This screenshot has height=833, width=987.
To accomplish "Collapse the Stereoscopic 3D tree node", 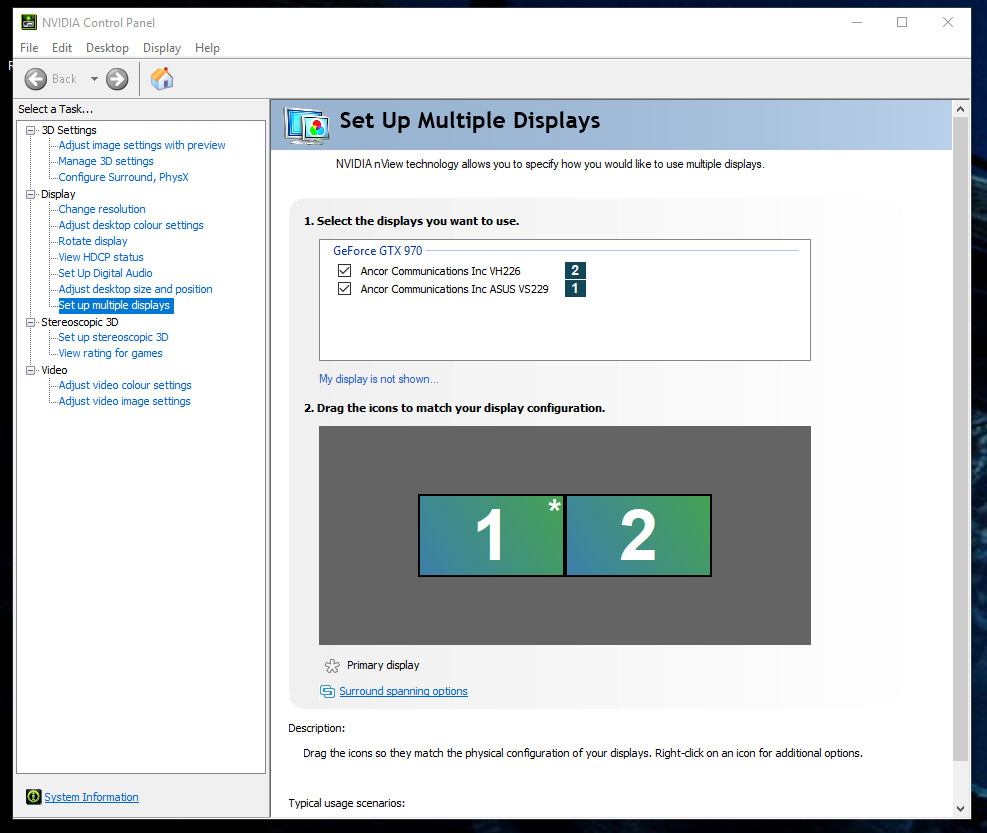I will coord(30,322).
